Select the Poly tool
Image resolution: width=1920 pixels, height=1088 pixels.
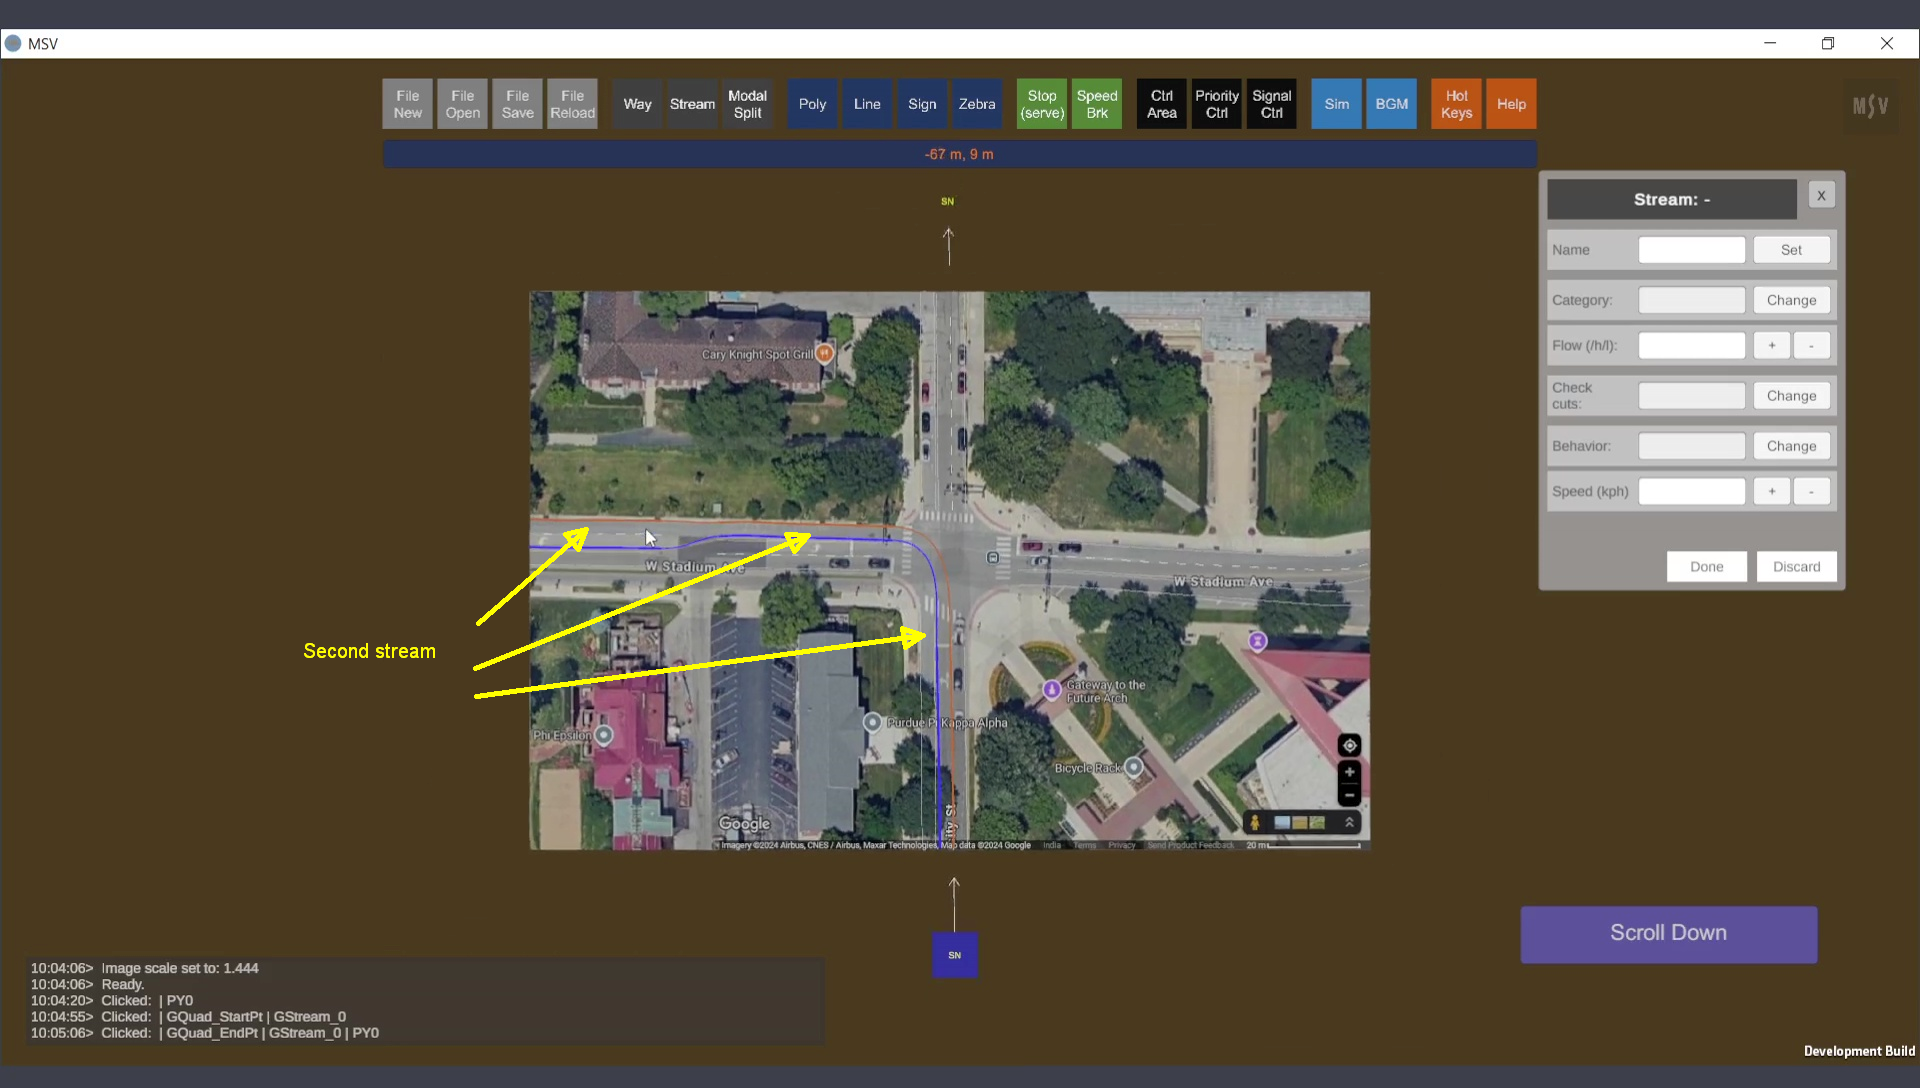tap(812, 104)
